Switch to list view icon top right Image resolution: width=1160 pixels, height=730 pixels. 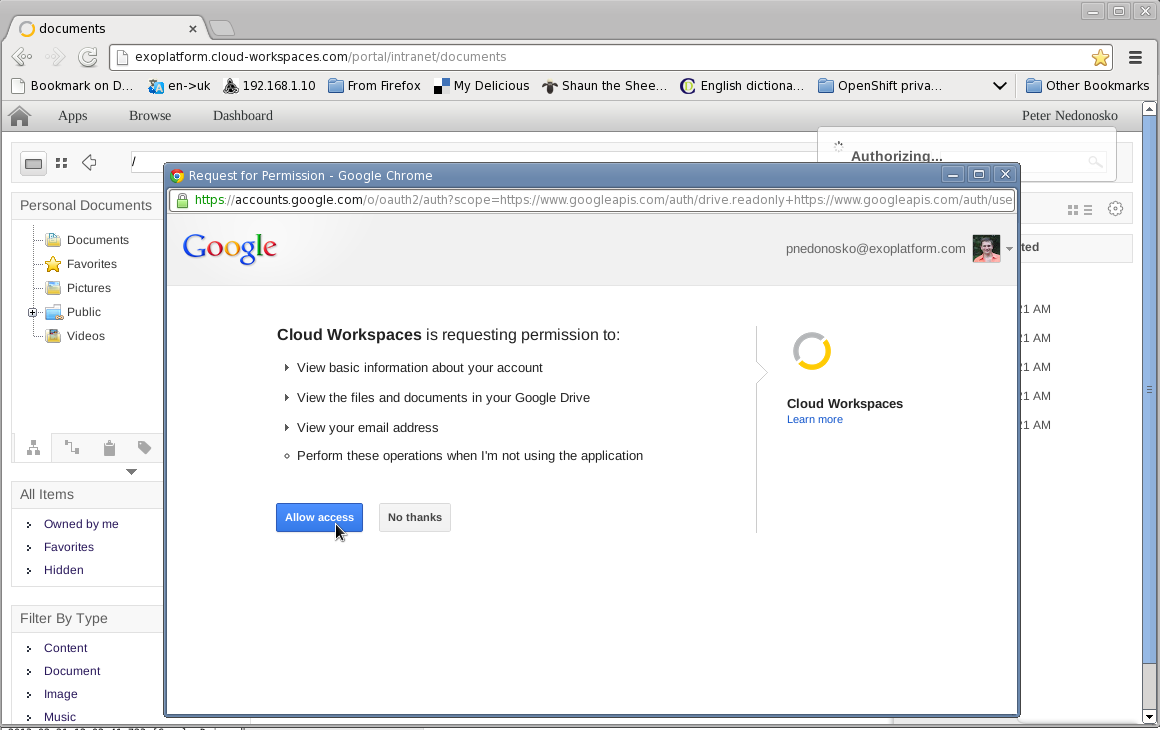pos(1088,210)
